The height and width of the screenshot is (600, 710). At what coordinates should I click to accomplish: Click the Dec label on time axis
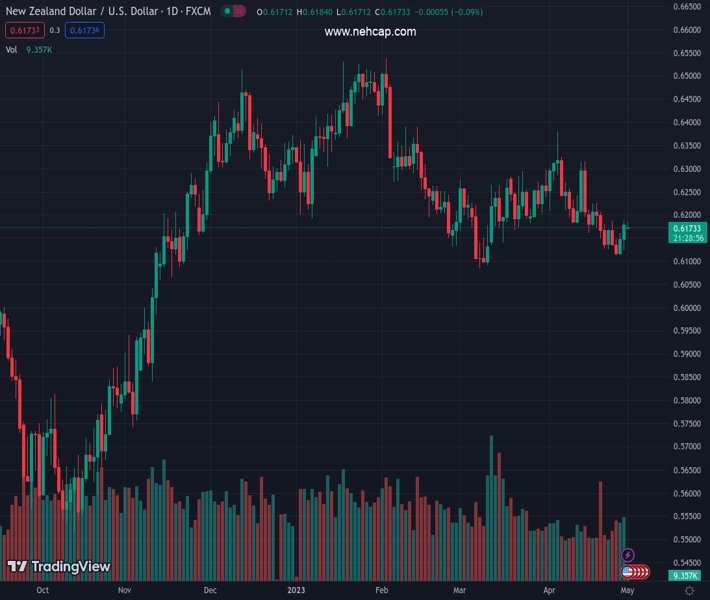pos(210,591)
